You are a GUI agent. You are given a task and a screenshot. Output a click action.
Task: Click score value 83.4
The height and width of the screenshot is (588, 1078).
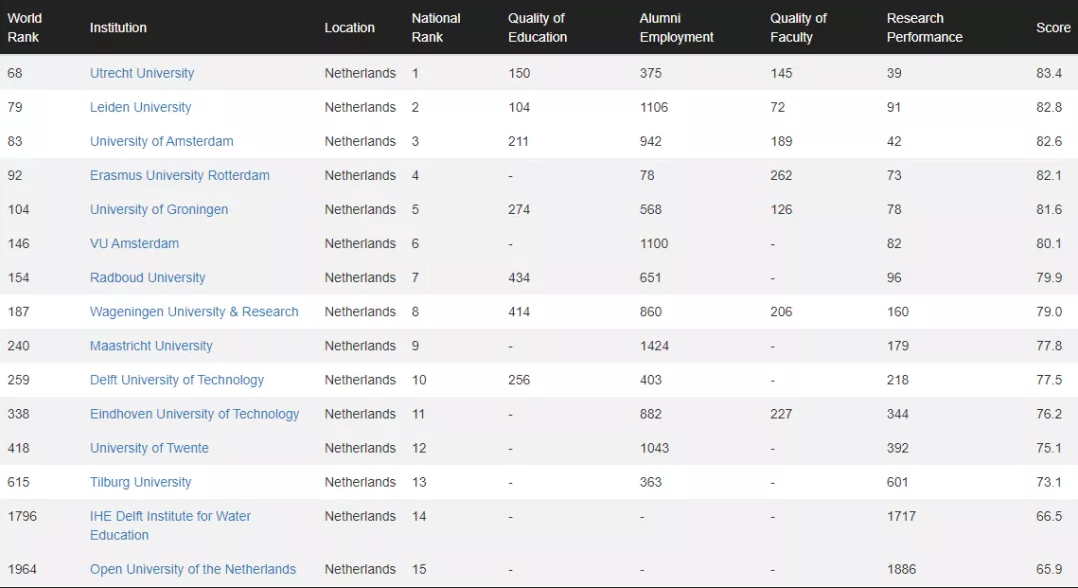coord(1049,73)
